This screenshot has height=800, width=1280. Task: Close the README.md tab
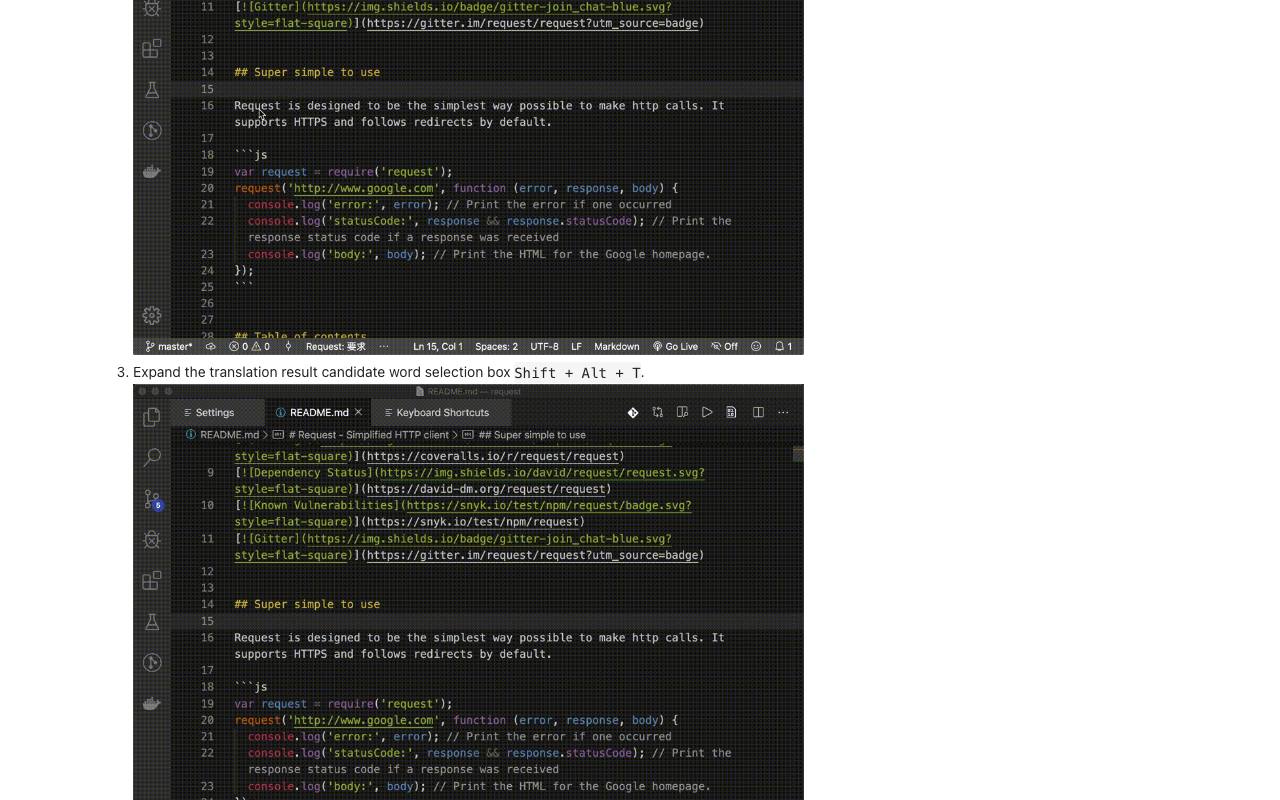pos(358,412)
